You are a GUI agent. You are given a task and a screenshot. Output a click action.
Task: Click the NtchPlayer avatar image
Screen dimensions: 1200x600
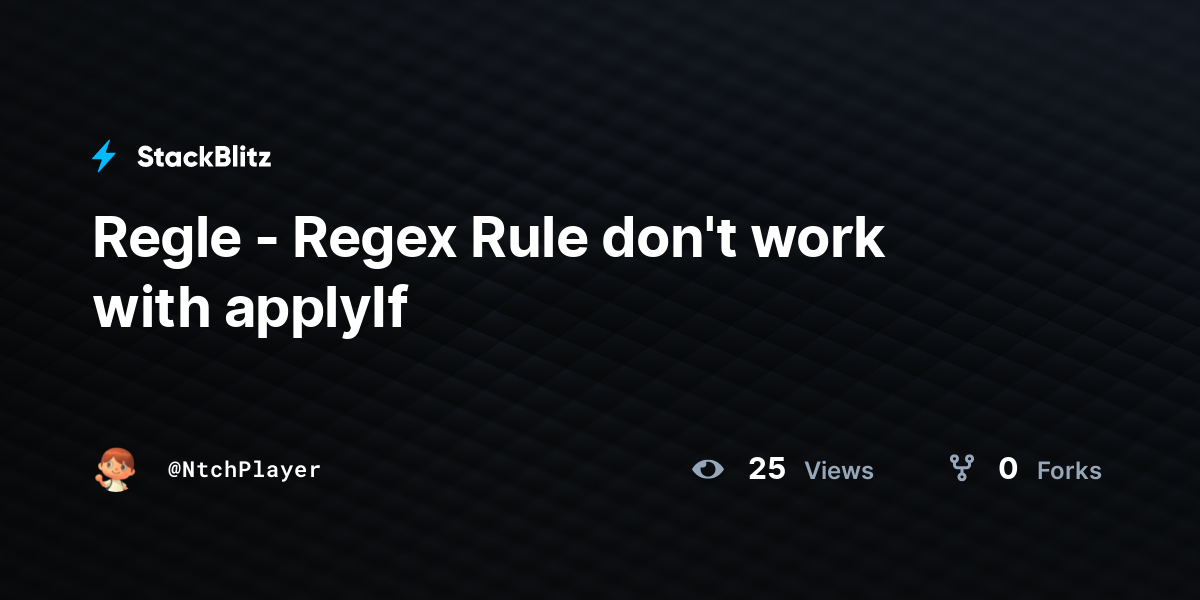coord(115,469)
